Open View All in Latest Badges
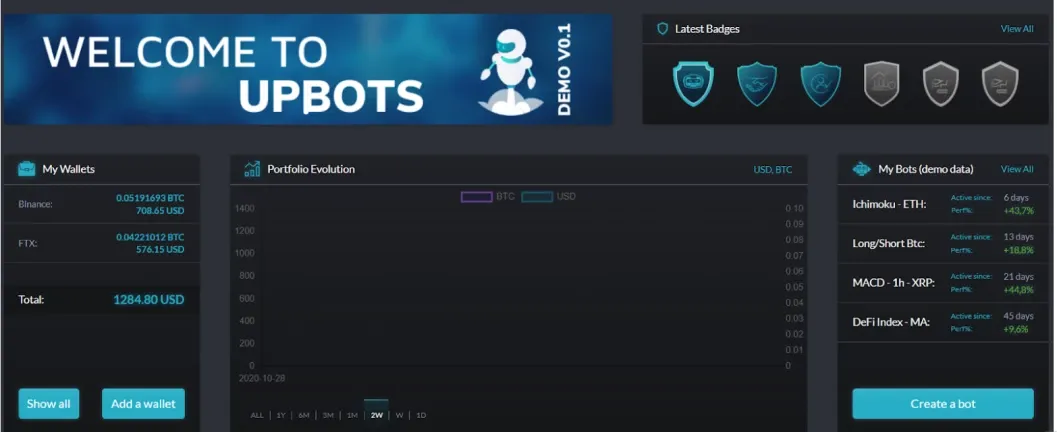The width and height of the screenshot is (1057, 432). point(1017,29)
